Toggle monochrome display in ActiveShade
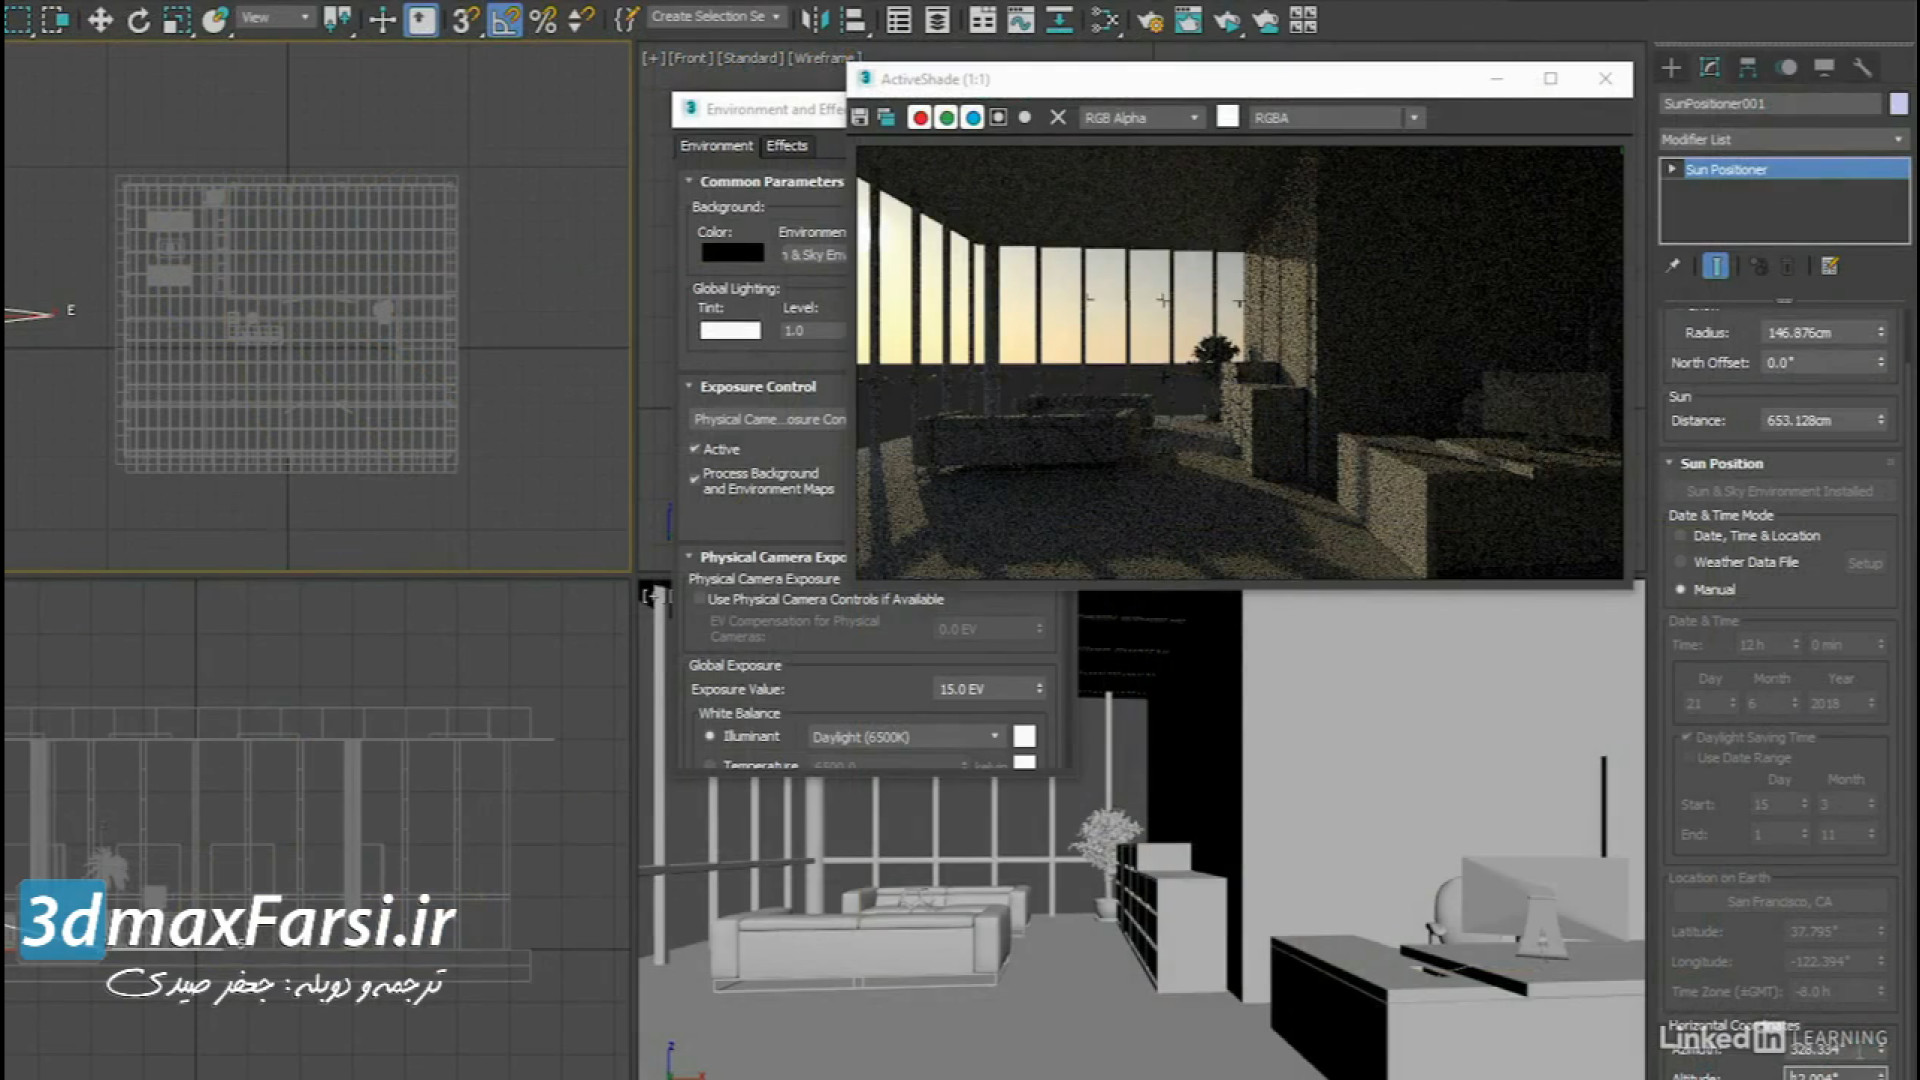This screenshot has width=1920, height=1080. (x=1024, y=117)
